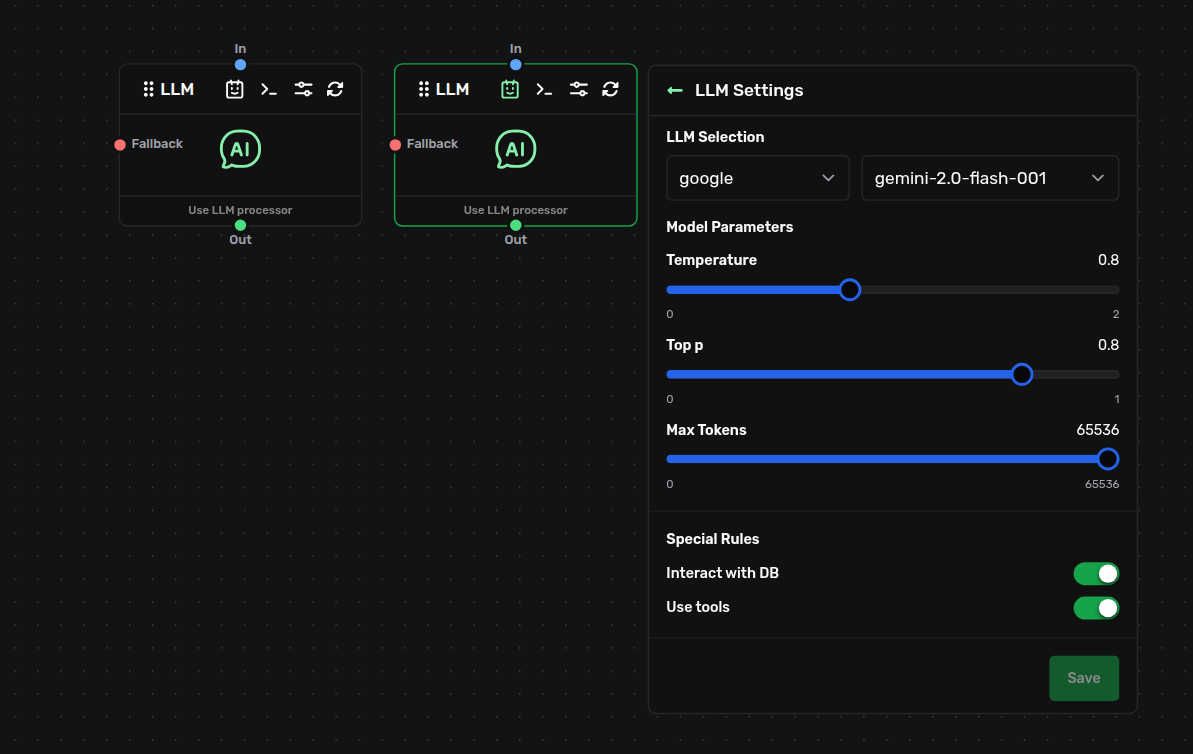The height and width of the screenshot is (754, 1193).
Task: Click red Fallback port on left LLM node
Action: (120, 145)
